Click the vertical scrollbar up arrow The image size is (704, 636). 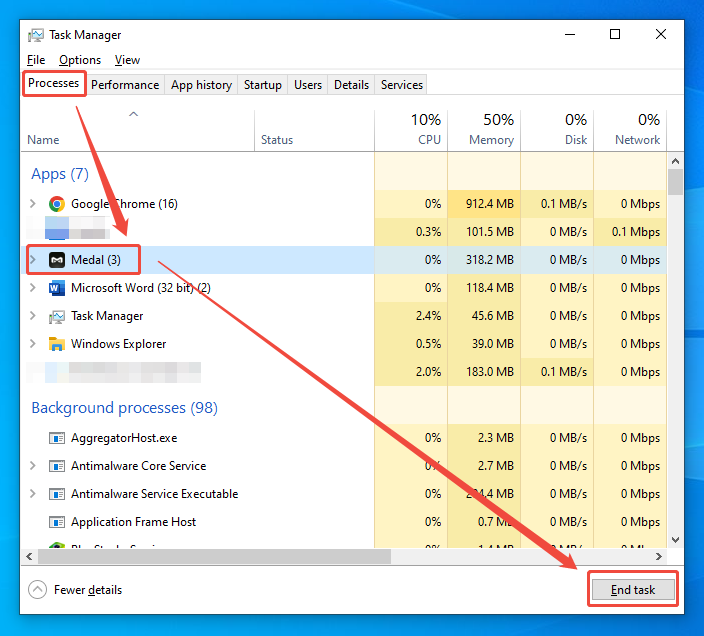[675, 161]
